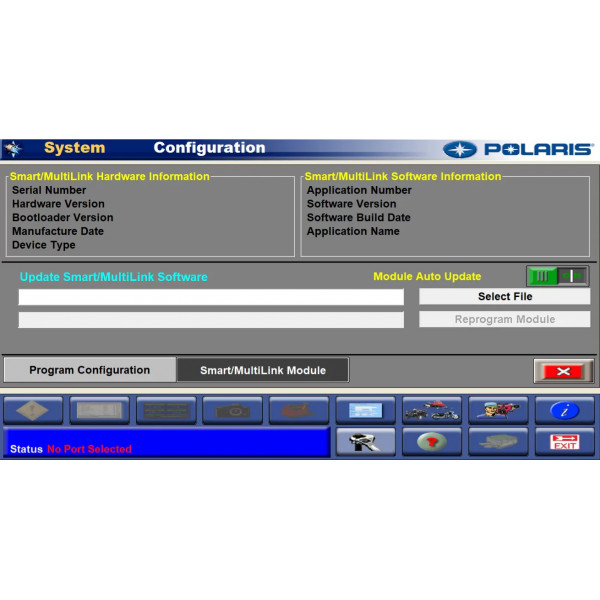Choose the vehicles selection icon with ATVs

pos(432,410)
